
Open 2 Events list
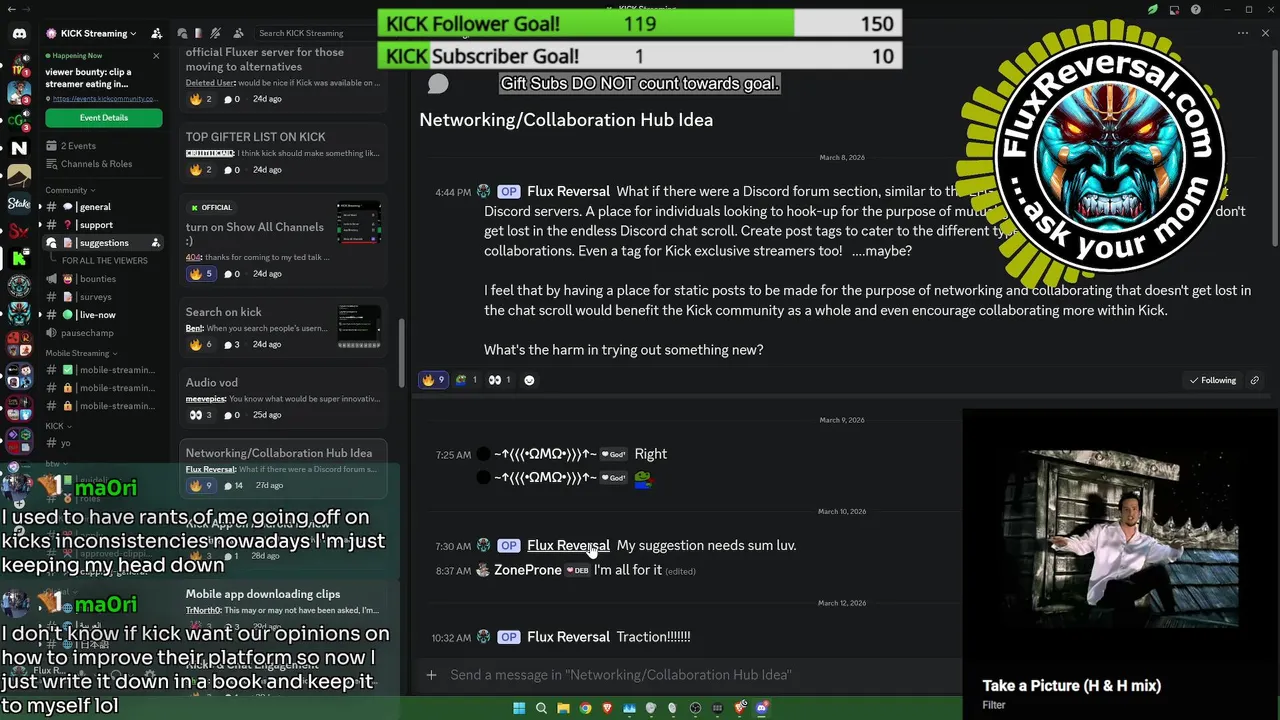[78, 146]
